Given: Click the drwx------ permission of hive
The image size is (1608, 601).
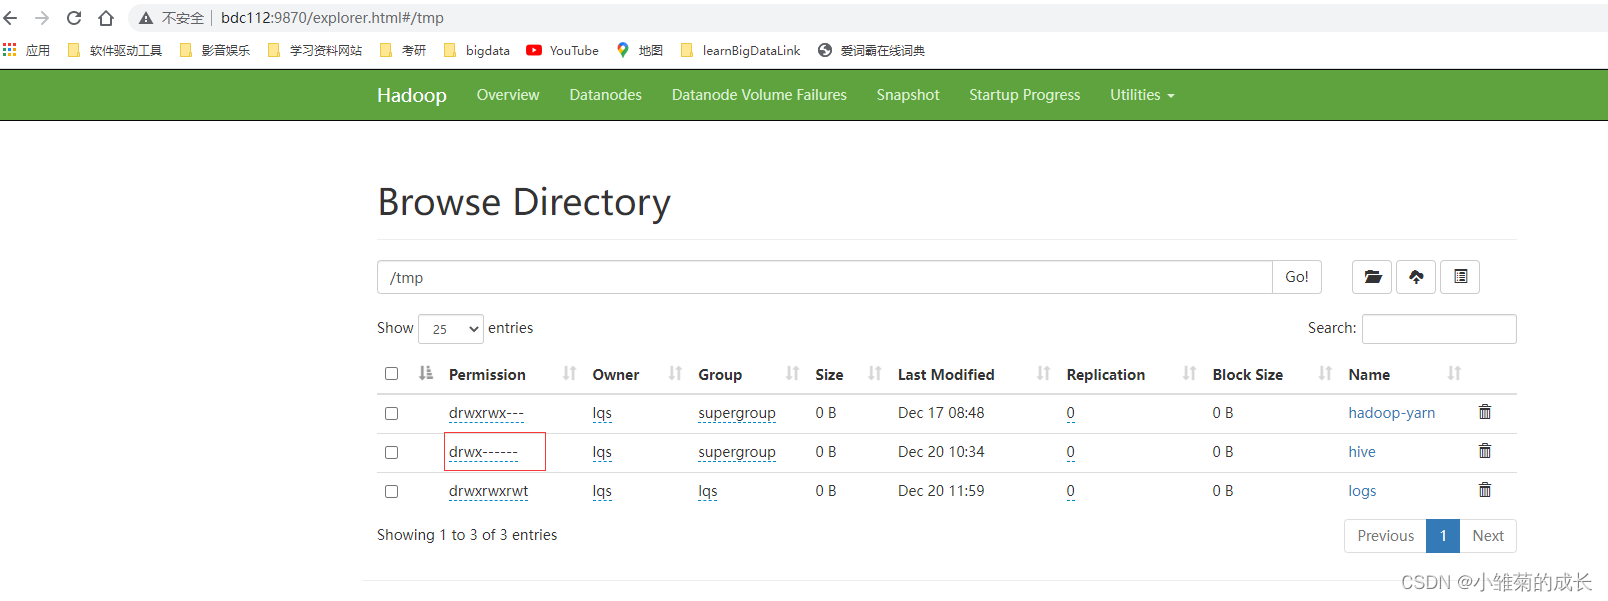Looking at the screenshot, I should click(x=483, y=452).
